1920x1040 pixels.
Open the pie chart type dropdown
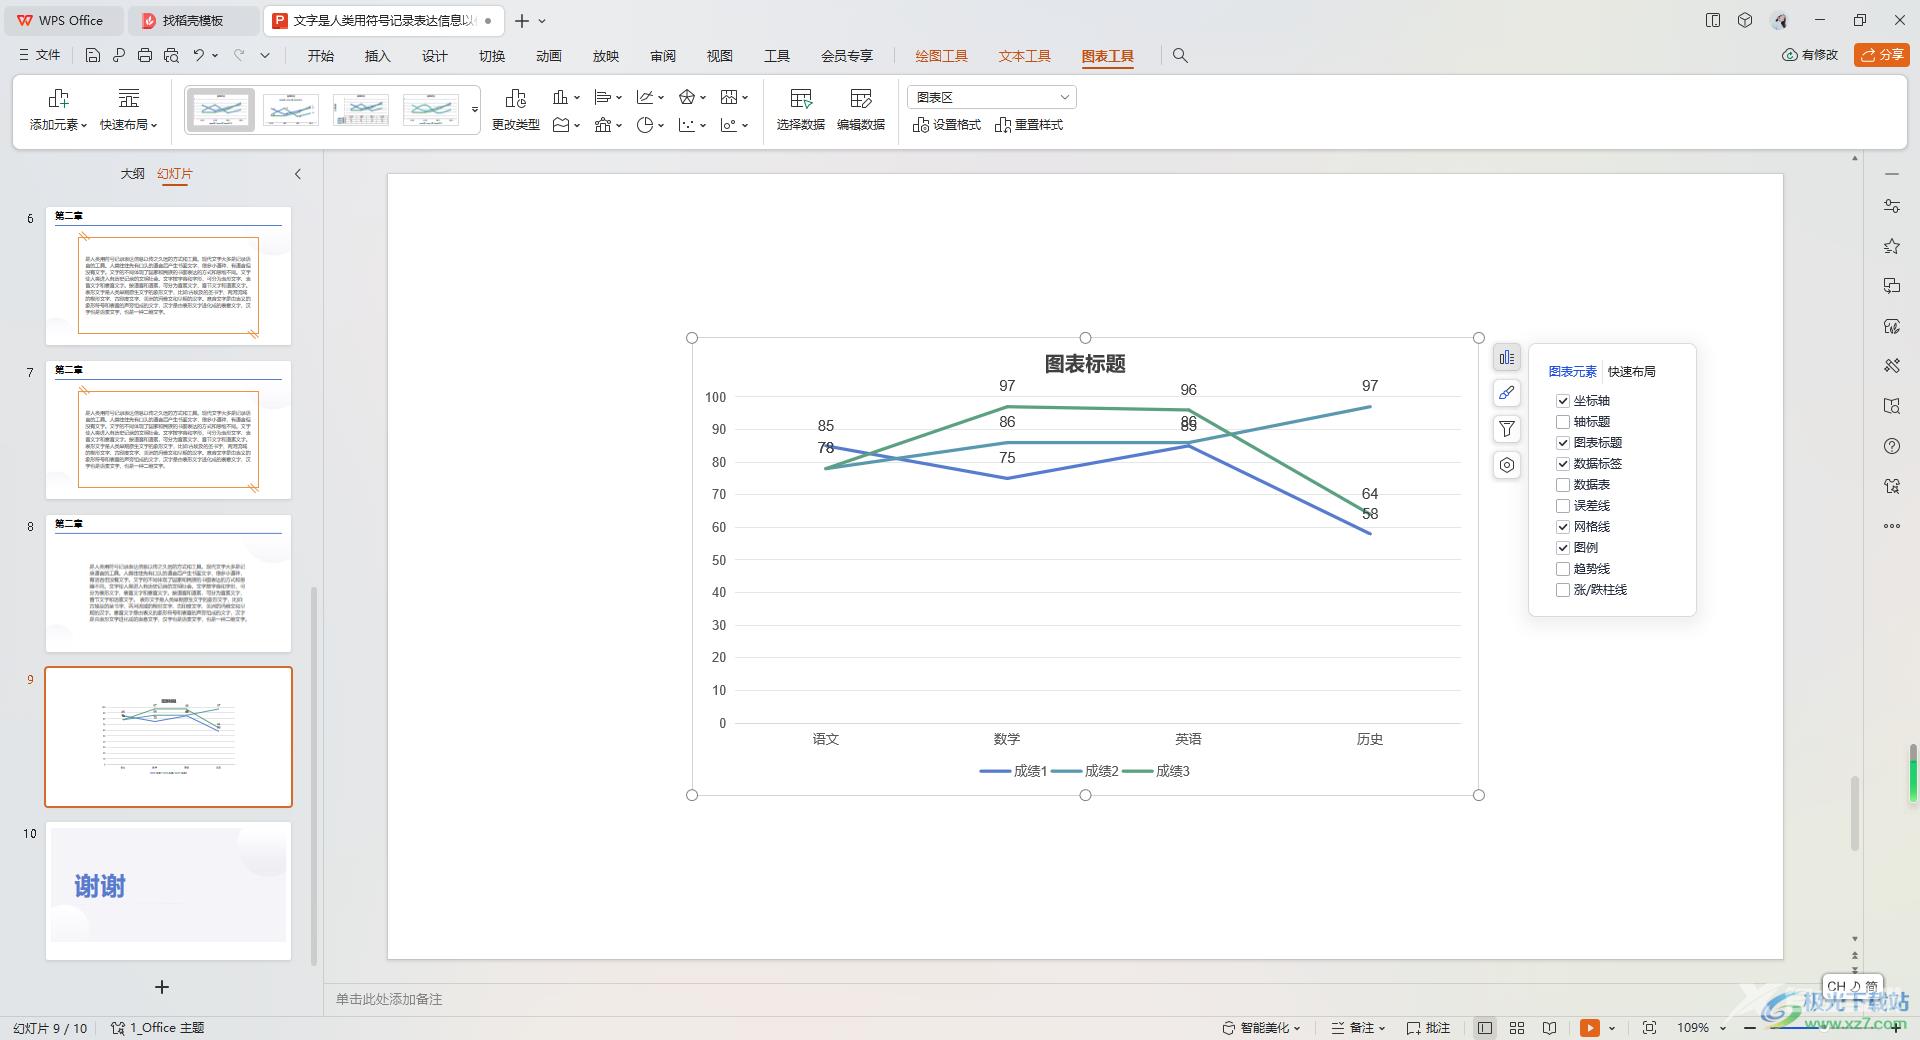650,125
